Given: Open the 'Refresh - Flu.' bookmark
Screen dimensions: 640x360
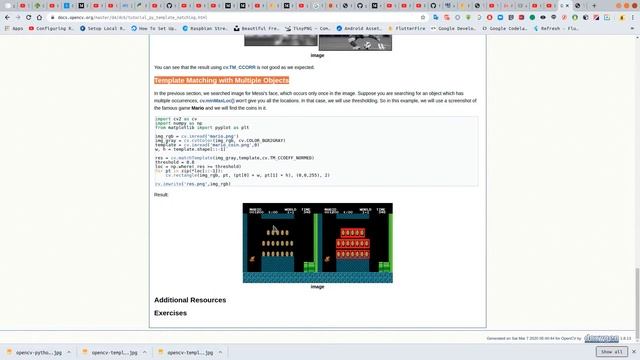Looking at the screenshot, I should click(556, 29).
